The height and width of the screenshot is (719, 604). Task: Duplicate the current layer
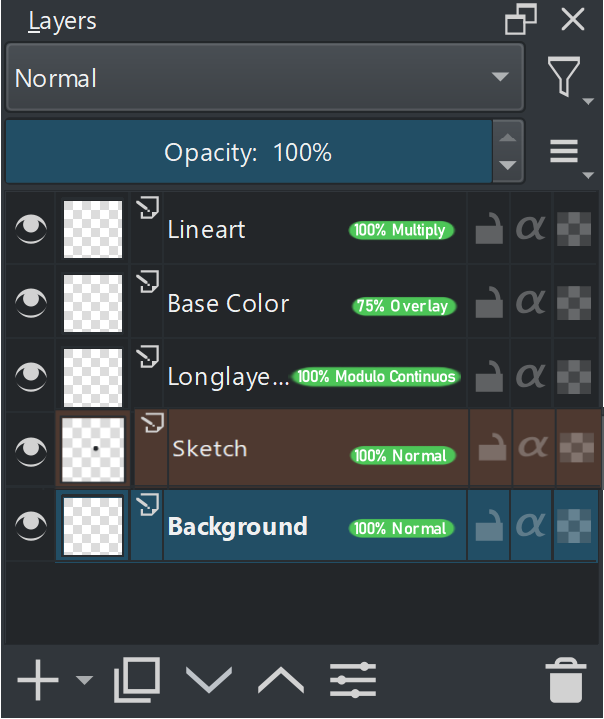coord(137,681)
